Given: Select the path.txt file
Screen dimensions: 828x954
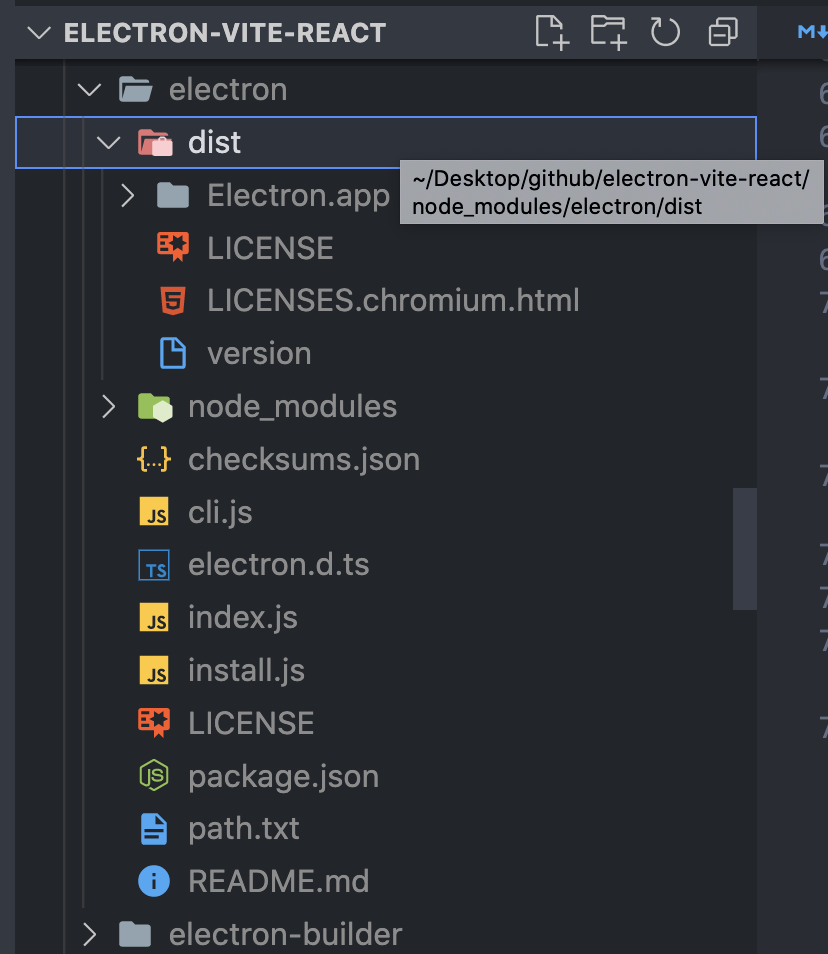Looking at the screenshot, I should [243, 828].
